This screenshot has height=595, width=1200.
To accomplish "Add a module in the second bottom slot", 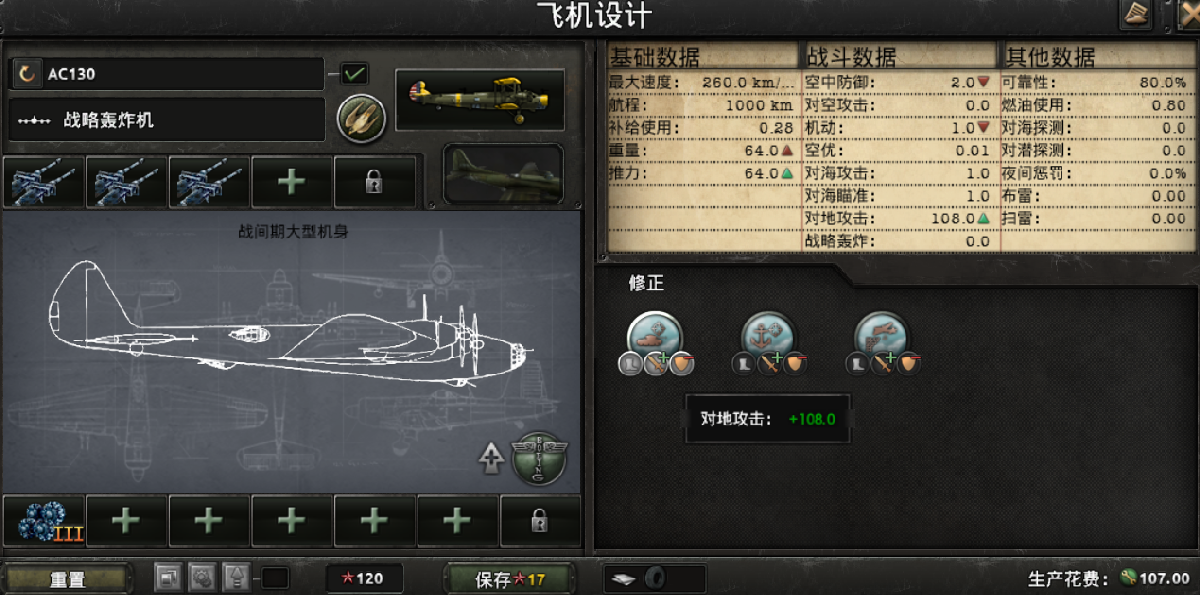I will click(125, 521).
